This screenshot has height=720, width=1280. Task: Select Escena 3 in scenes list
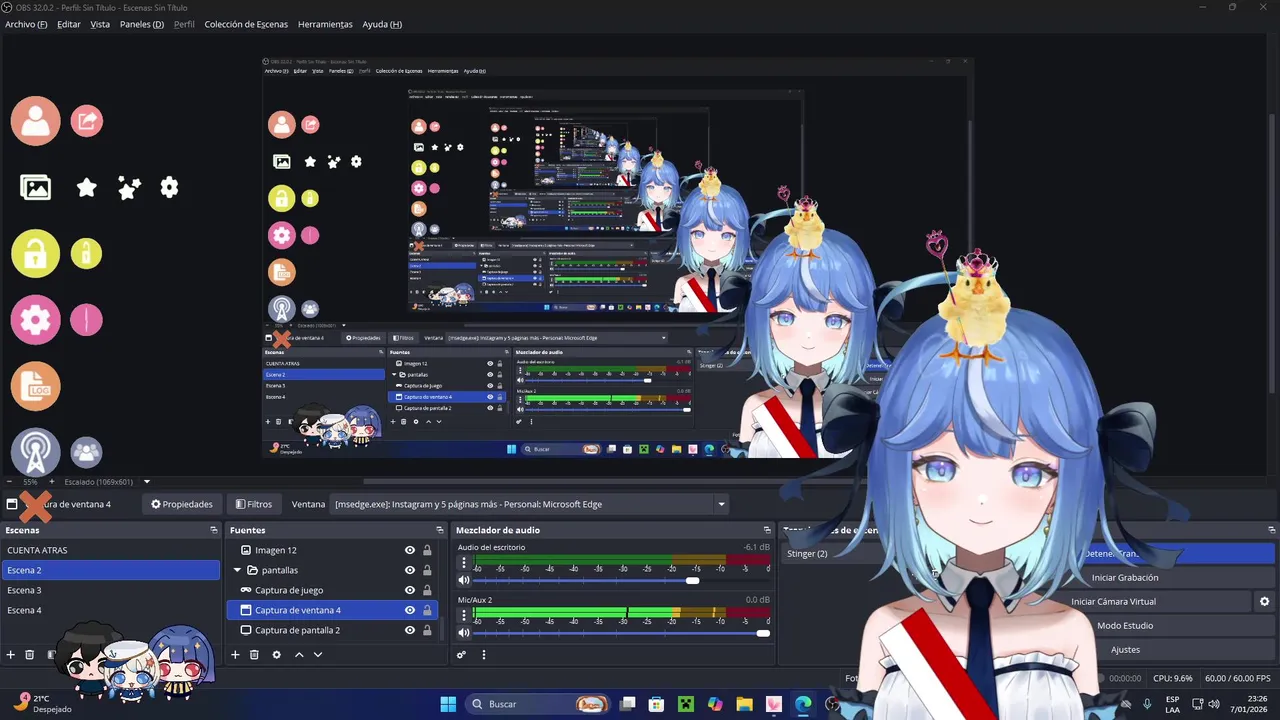coord(110,590)
